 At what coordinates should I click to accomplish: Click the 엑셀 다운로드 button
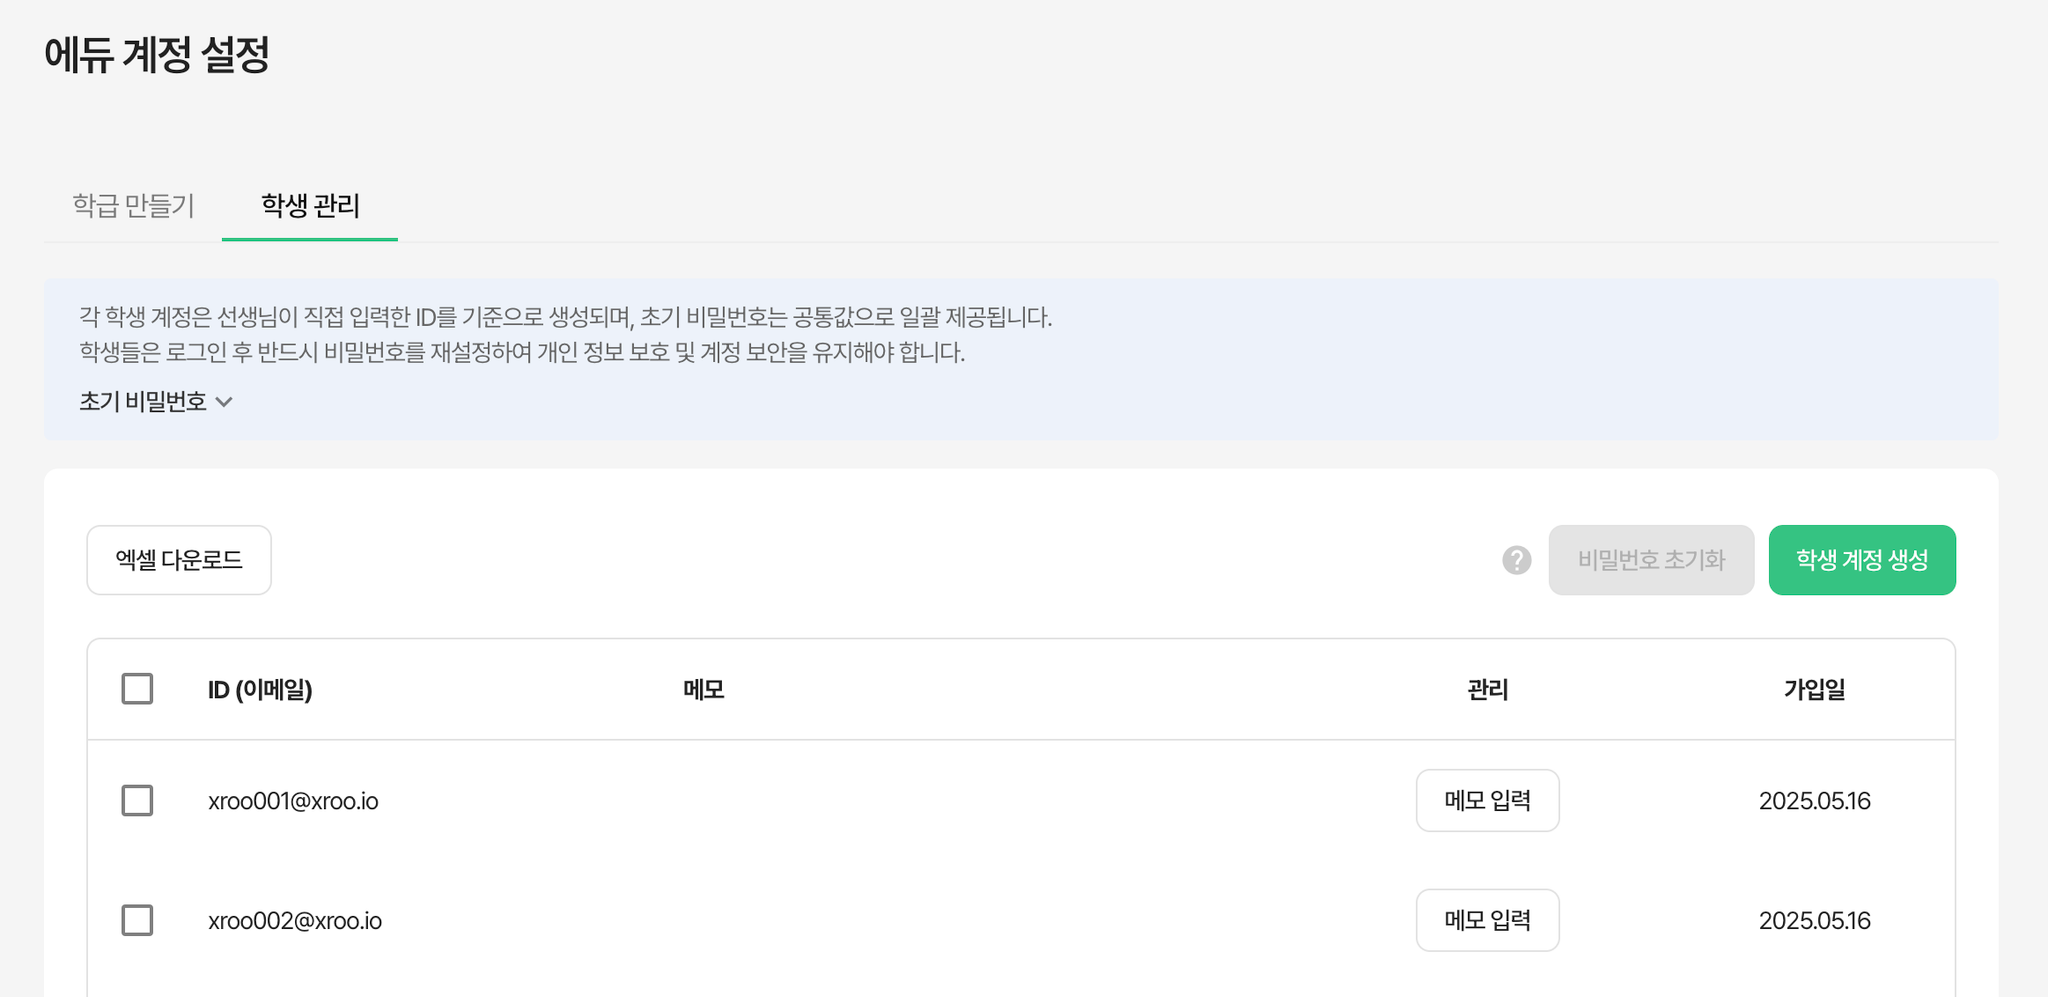(x=179, y=560)
